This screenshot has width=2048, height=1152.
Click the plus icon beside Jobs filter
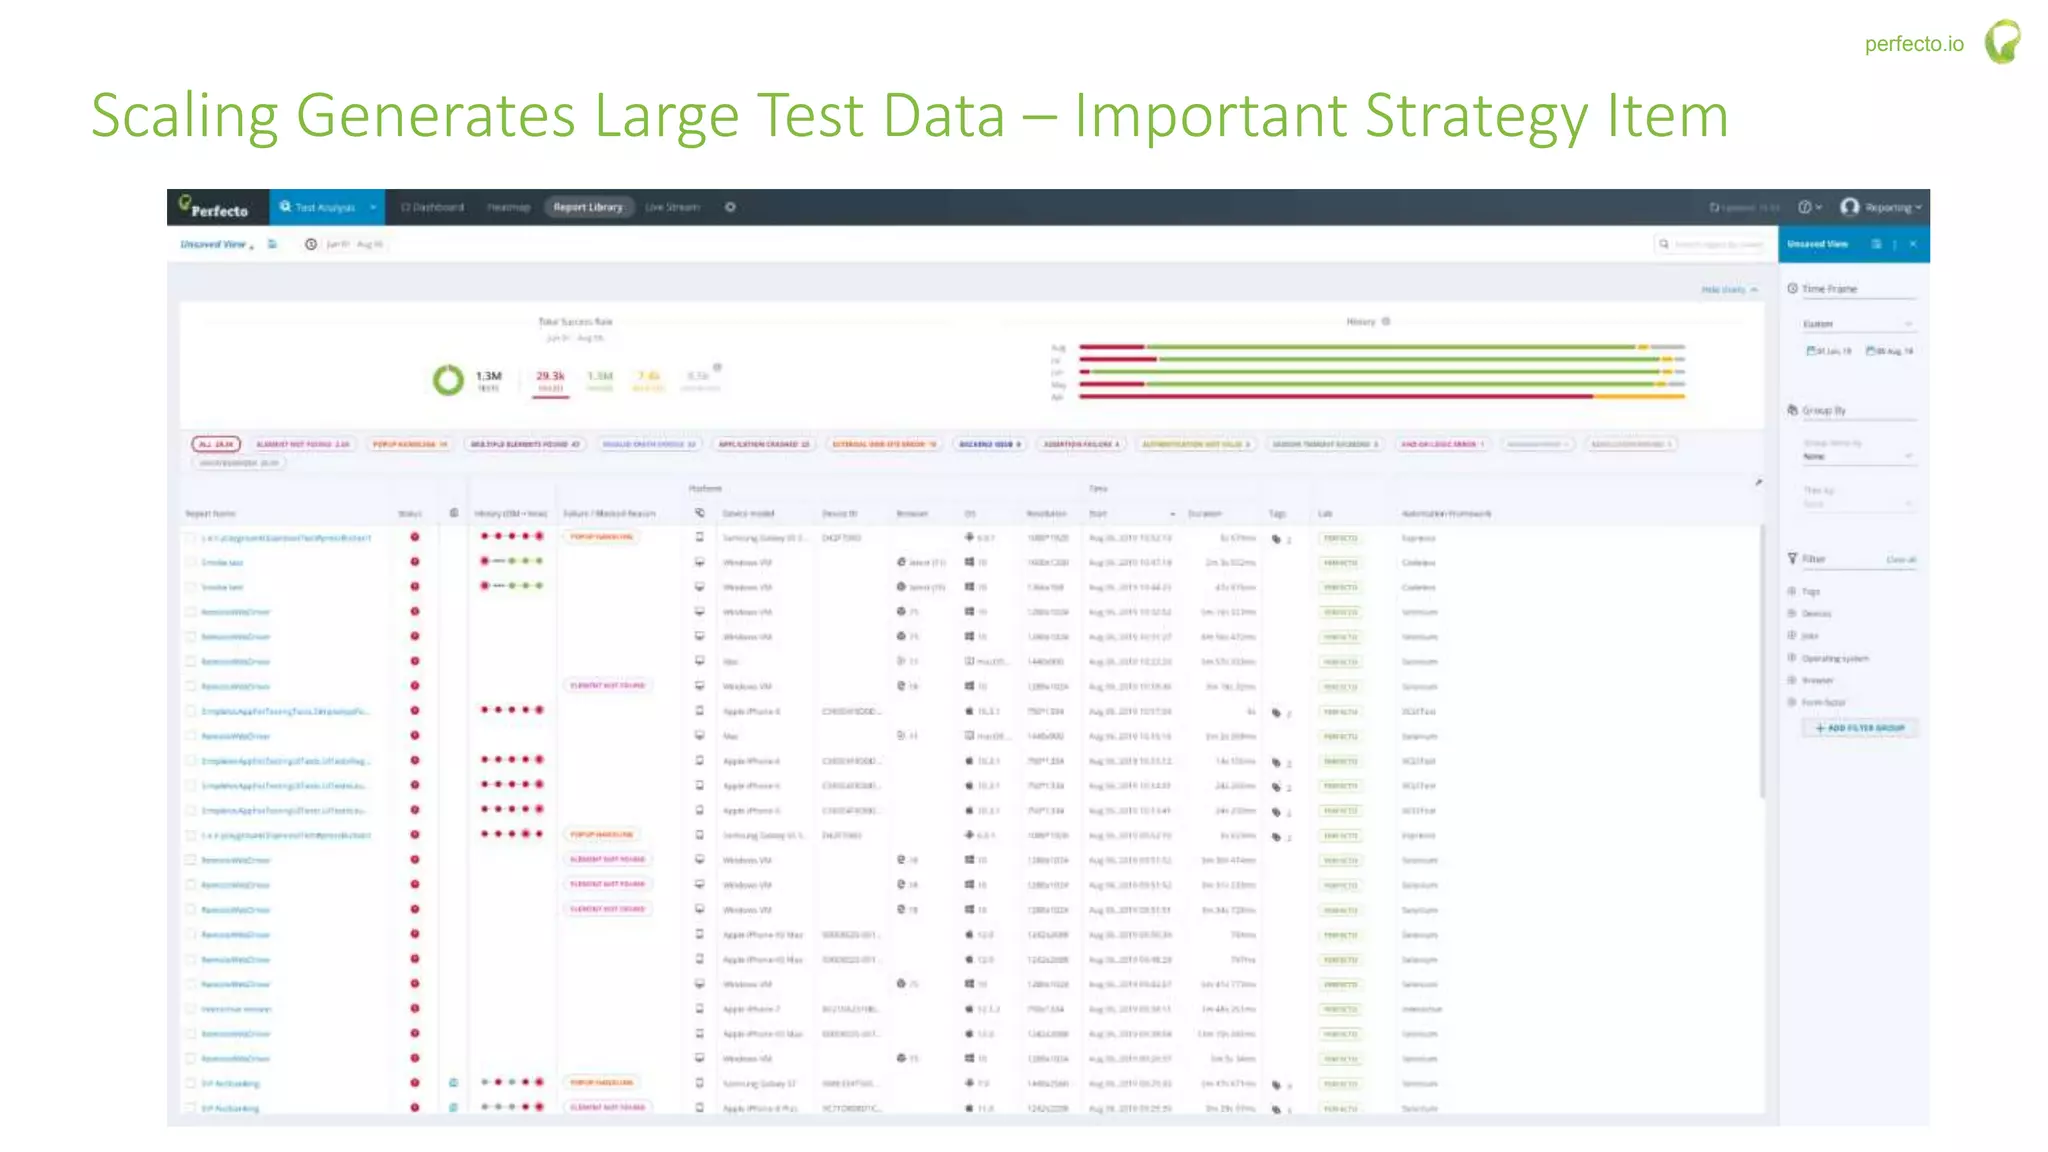pyautogui.click(x=1792, y=635)
